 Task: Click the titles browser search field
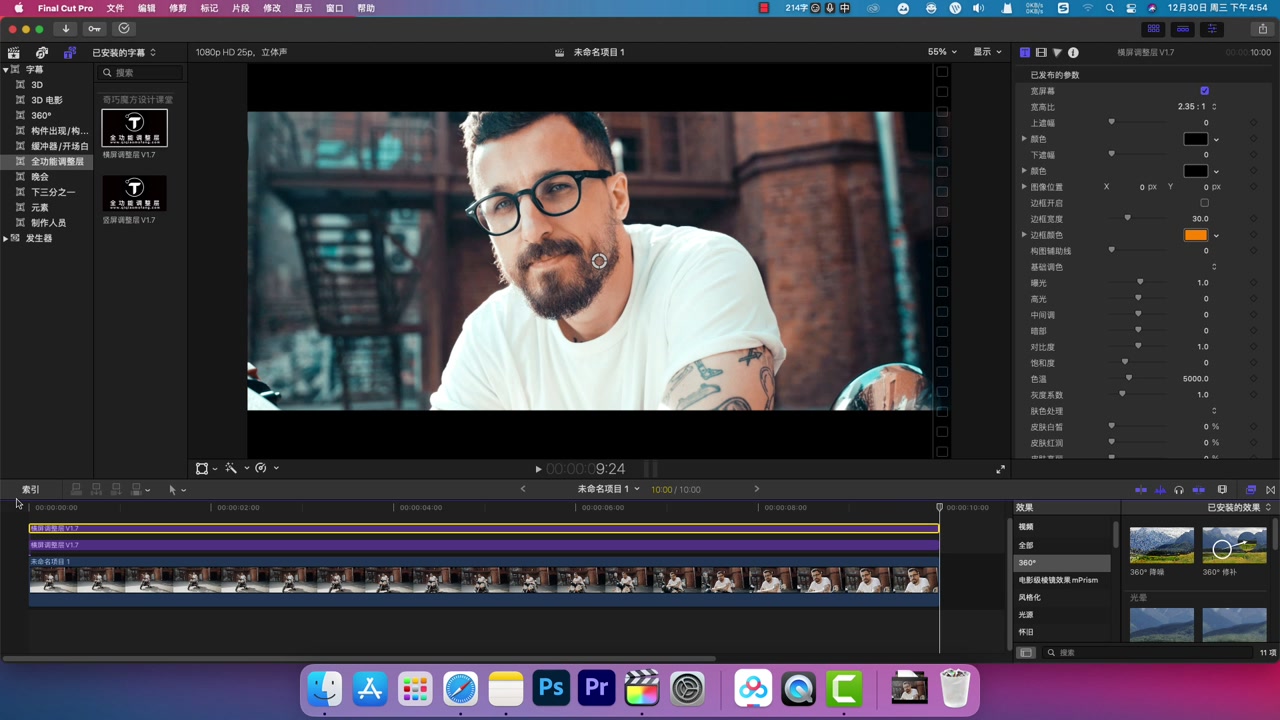click(141, 73)
